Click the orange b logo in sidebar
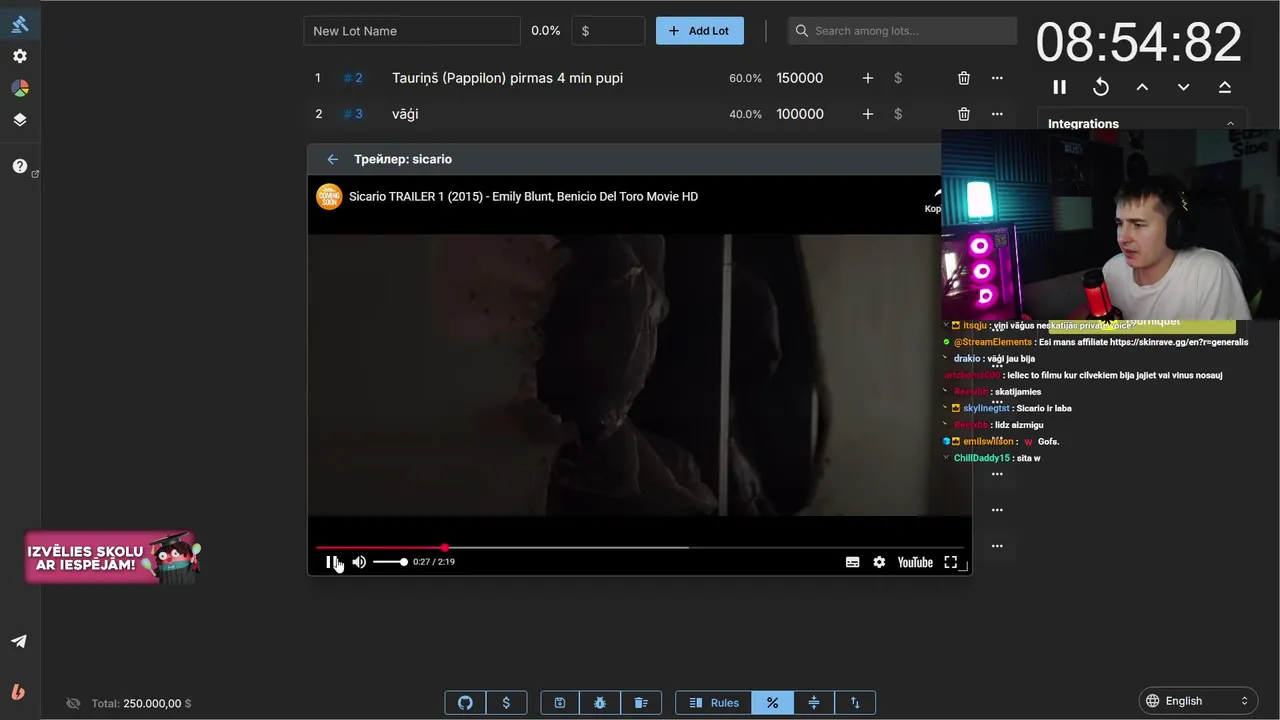Viewport: 1280px width, 720px height. 19,692
